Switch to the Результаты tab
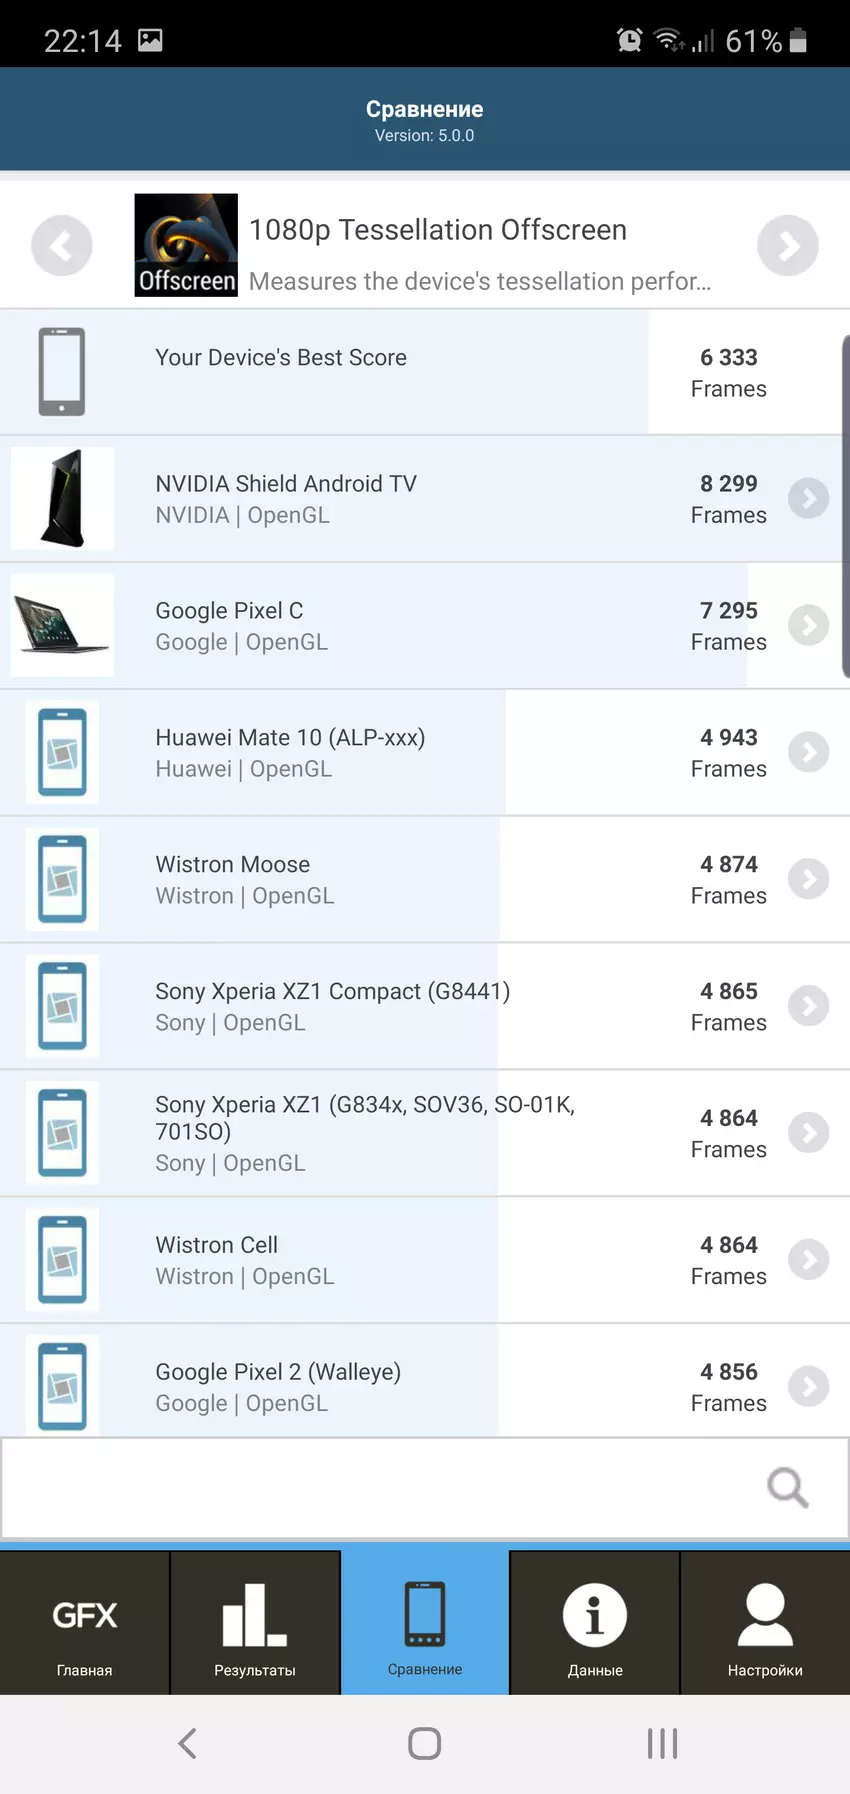This screenshot has height=1794, width=850. pos(255,1623)
